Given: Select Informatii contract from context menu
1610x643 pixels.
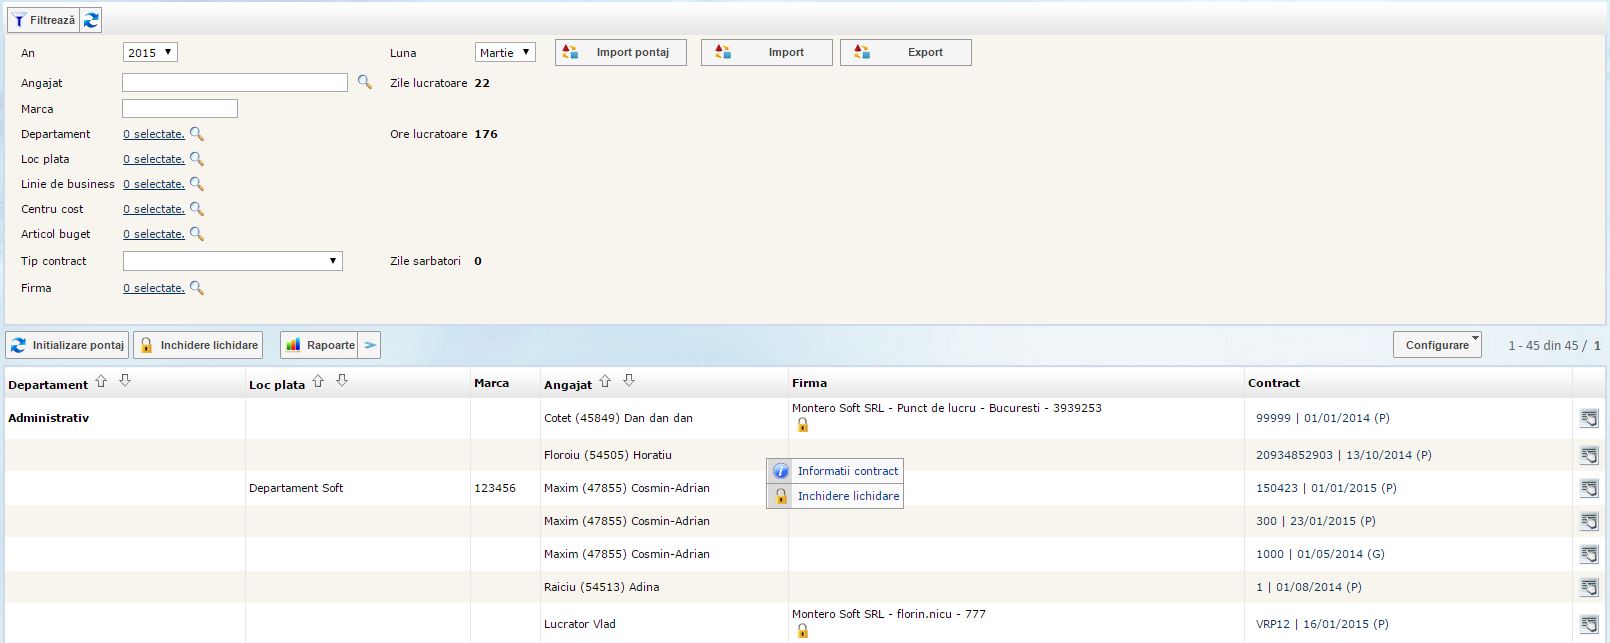Looking at the screenshot, I should point(847,471).
